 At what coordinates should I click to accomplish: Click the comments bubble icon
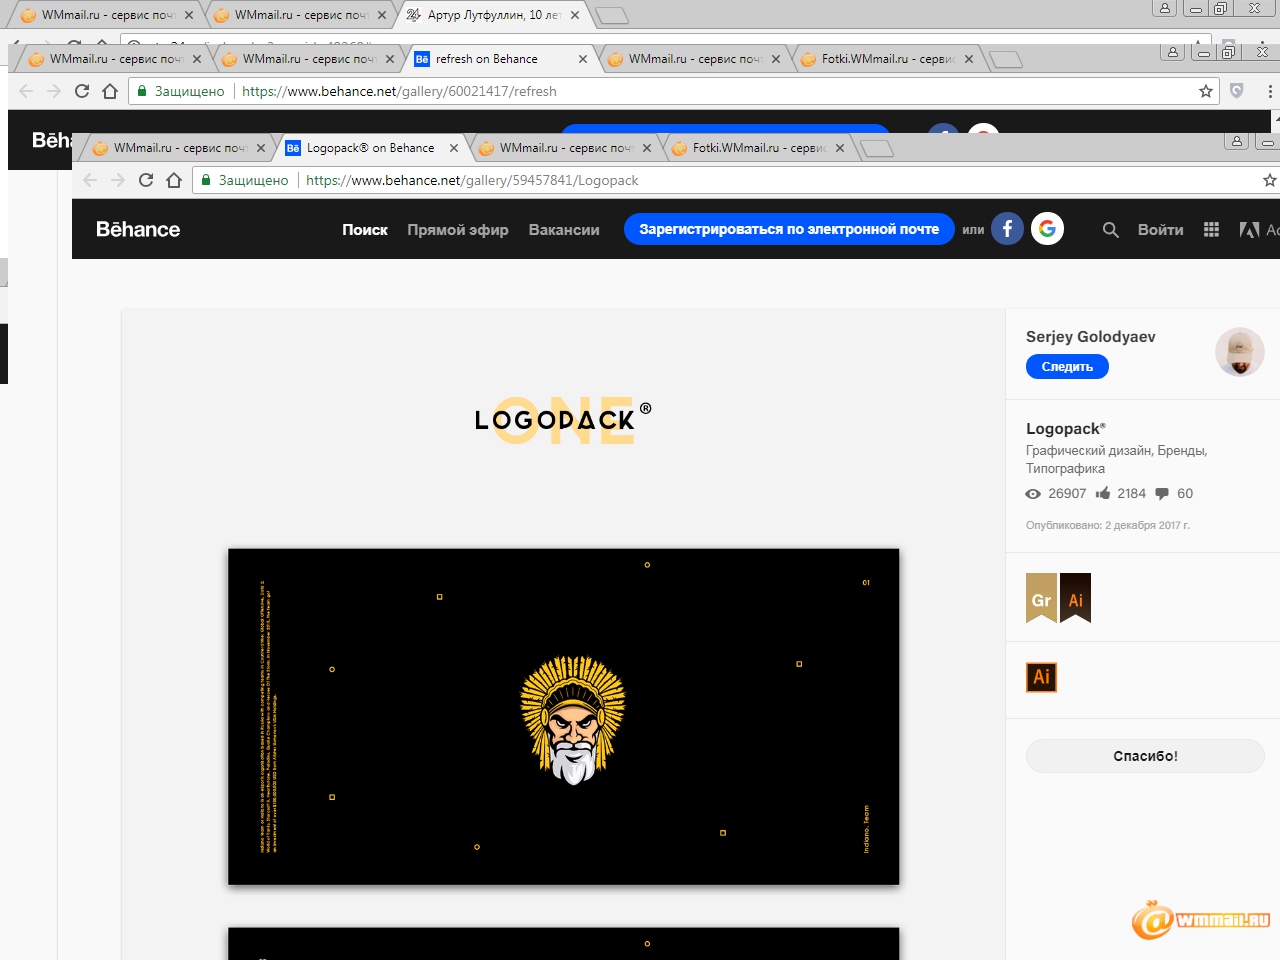pyautogui.click(x=1162, y=493)
